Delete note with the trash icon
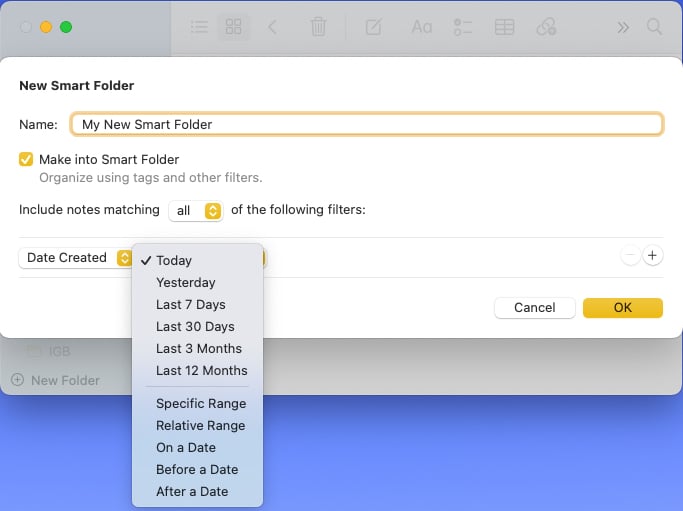Screen dimensions: 683x511 318,27
